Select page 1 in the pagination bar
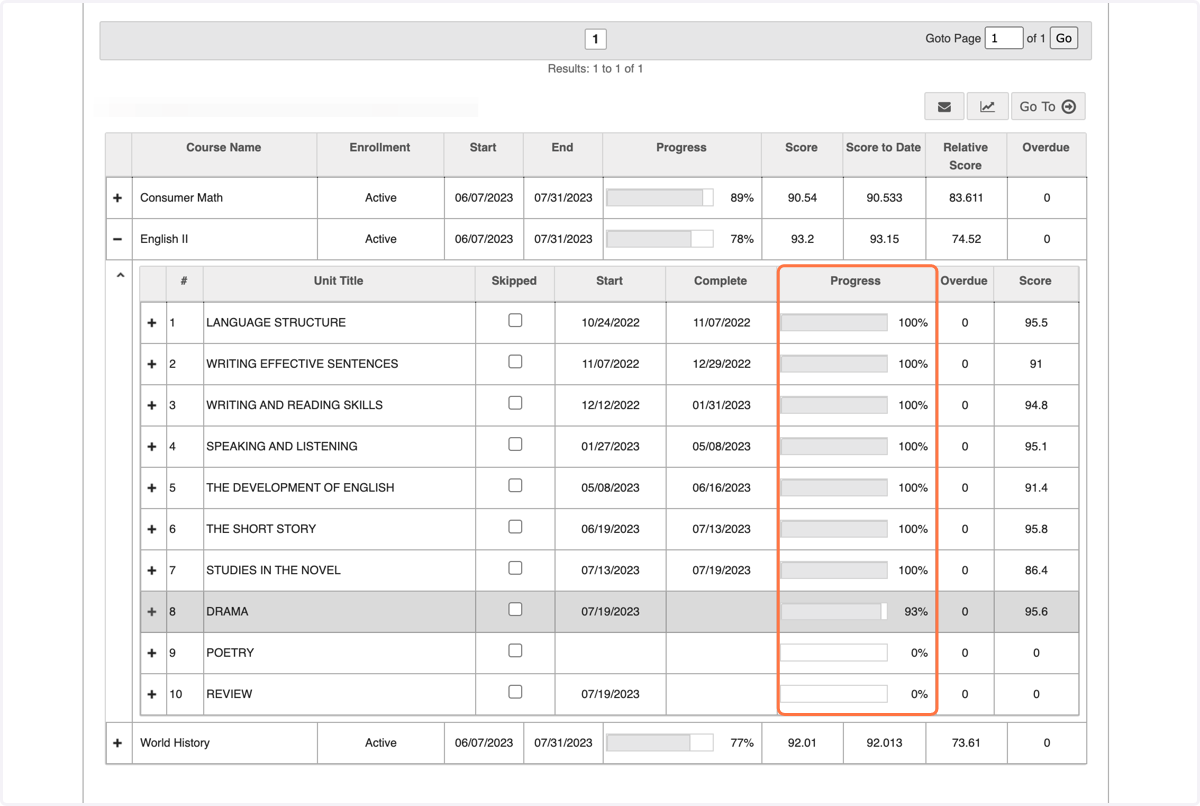 (x=595, y=39)
